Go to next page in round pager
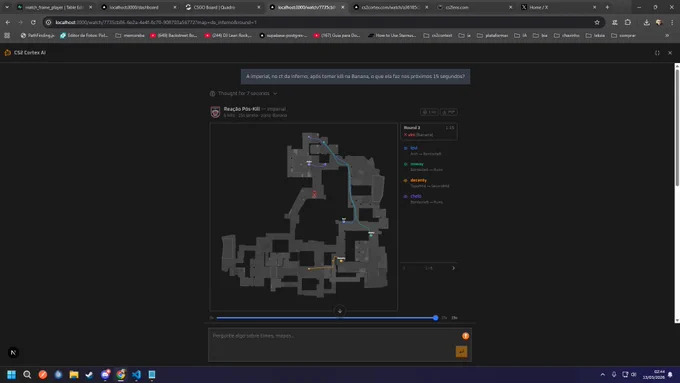The width and height of the screenshot is (680, 383). pos(454,268)
